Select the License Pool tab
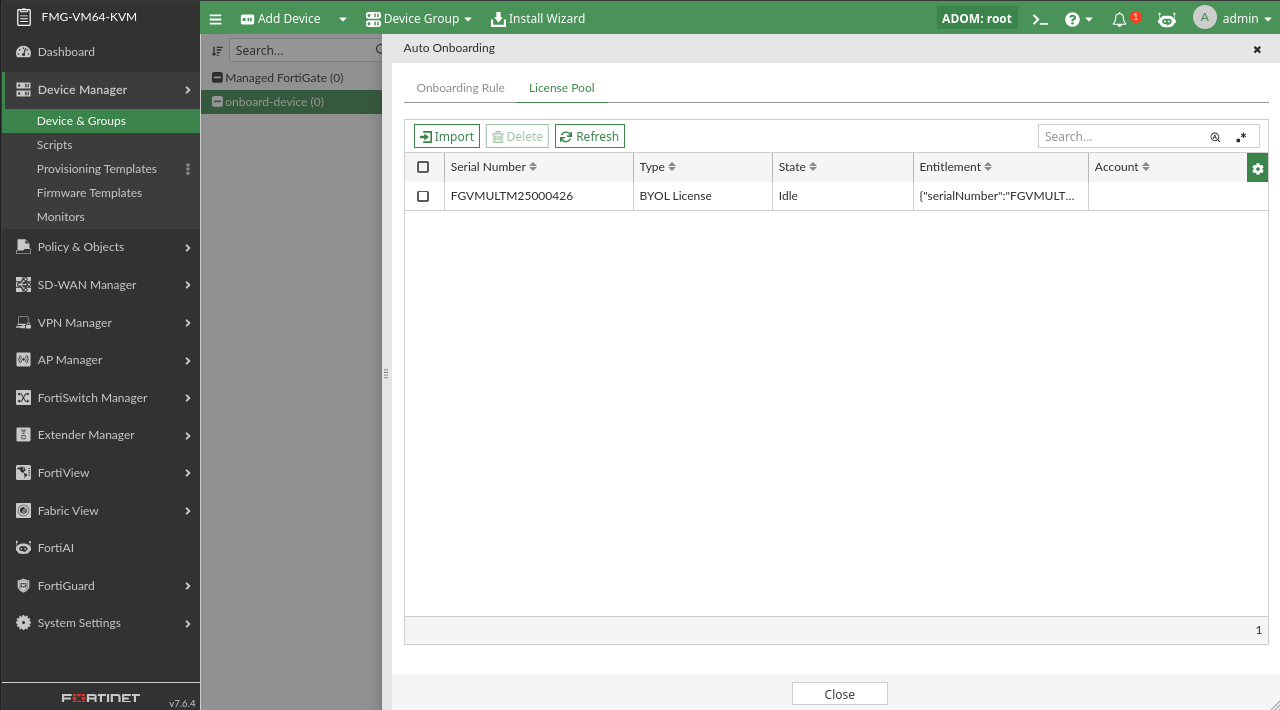 click(561, 88)
